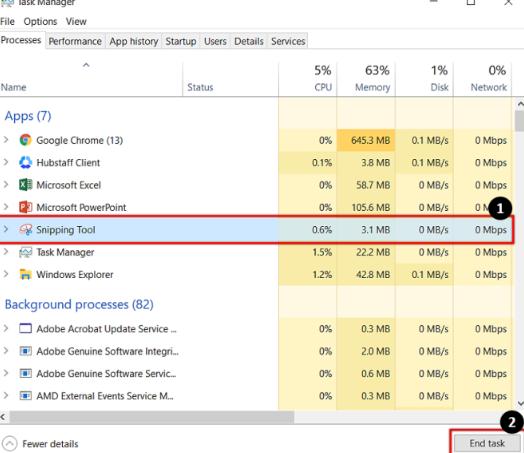Click the 42.8 MB memory value
The width and height of the screenshot is (524, 453).
(x=373, y=275)
